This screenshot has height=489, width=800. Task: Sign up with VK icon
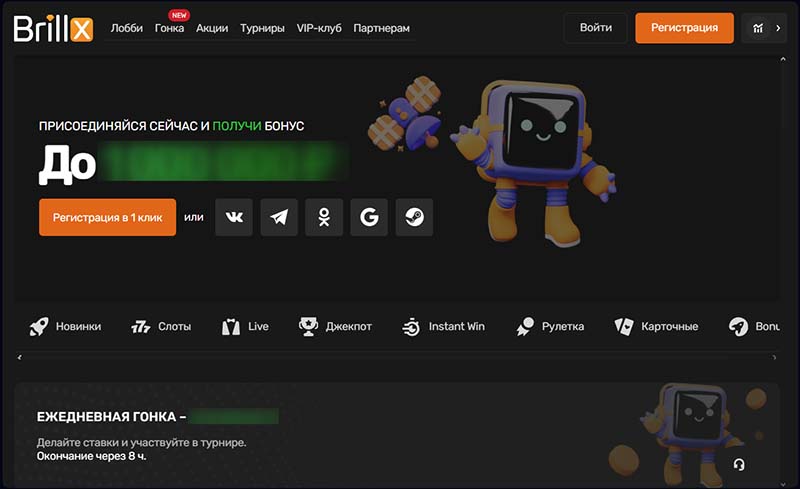tap(234, 217)
